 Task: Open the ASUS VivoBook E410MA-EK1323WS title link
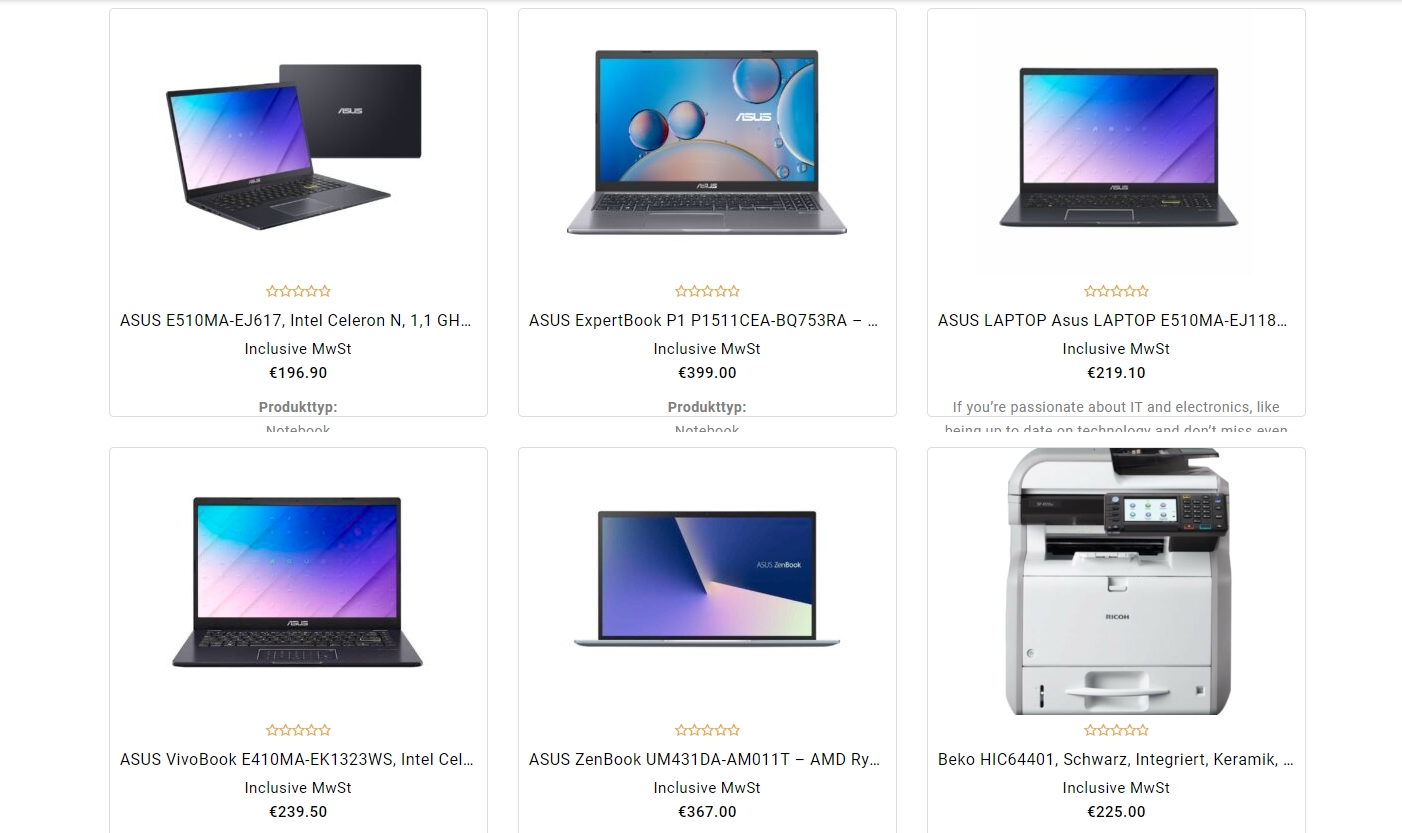pyautogui.click(x=297, y=760)
